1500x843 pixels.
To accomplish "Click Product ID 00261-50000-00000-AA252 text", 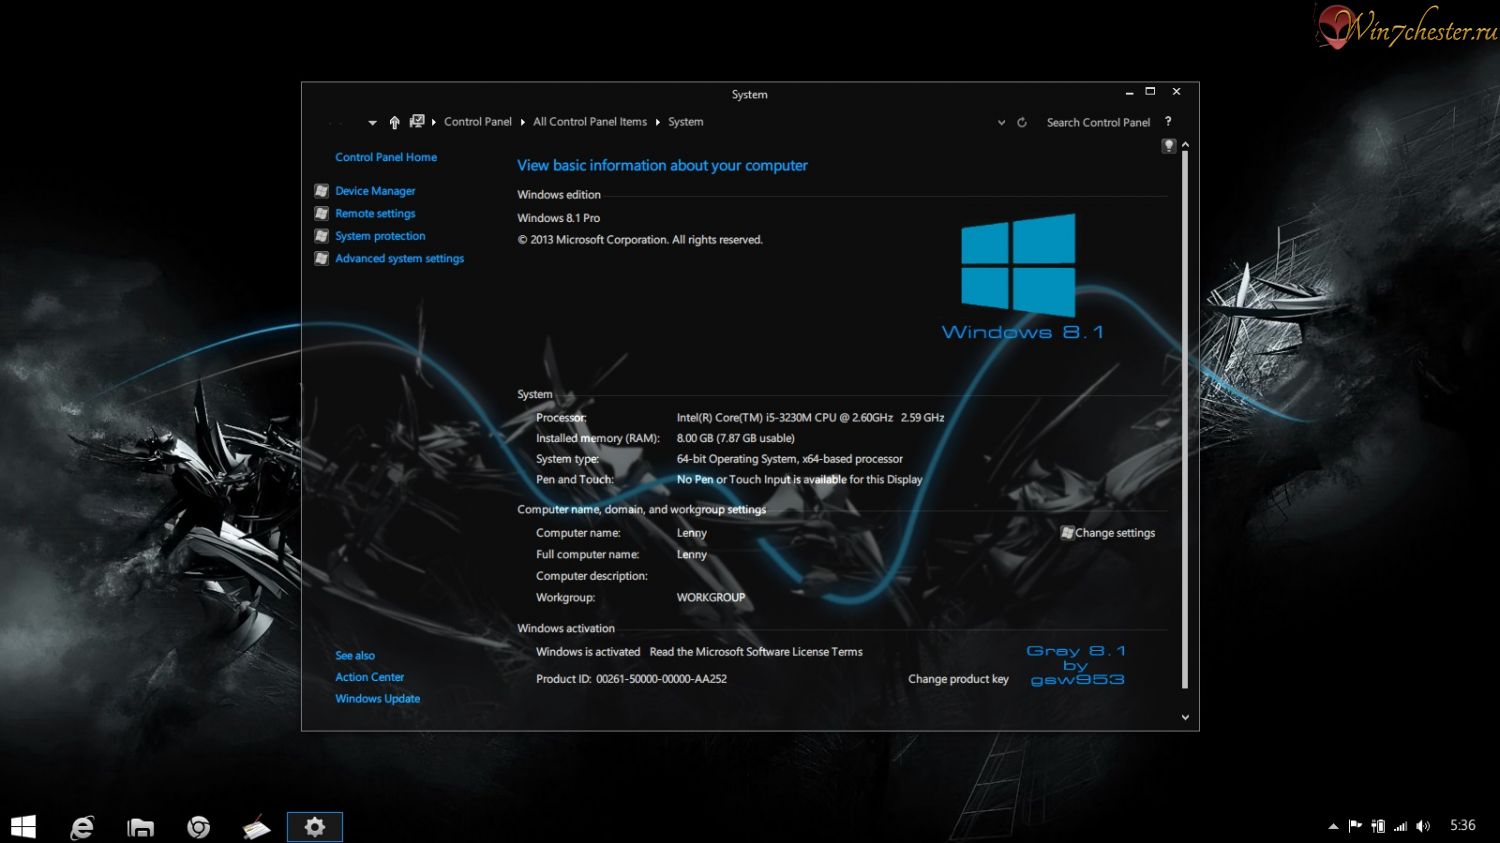I will [631, 679].
